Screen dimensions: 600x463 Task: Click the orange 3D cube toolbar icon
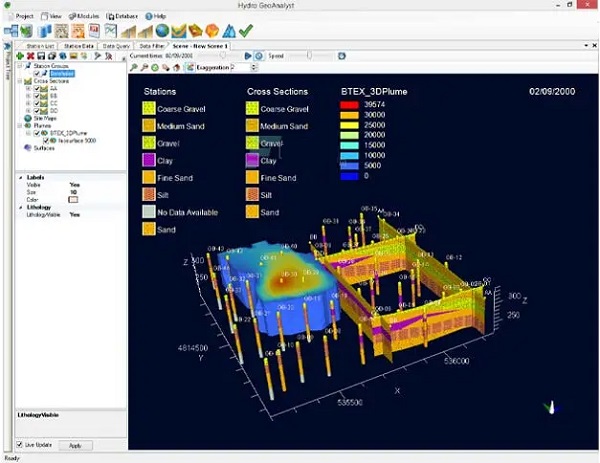(212, 31)
